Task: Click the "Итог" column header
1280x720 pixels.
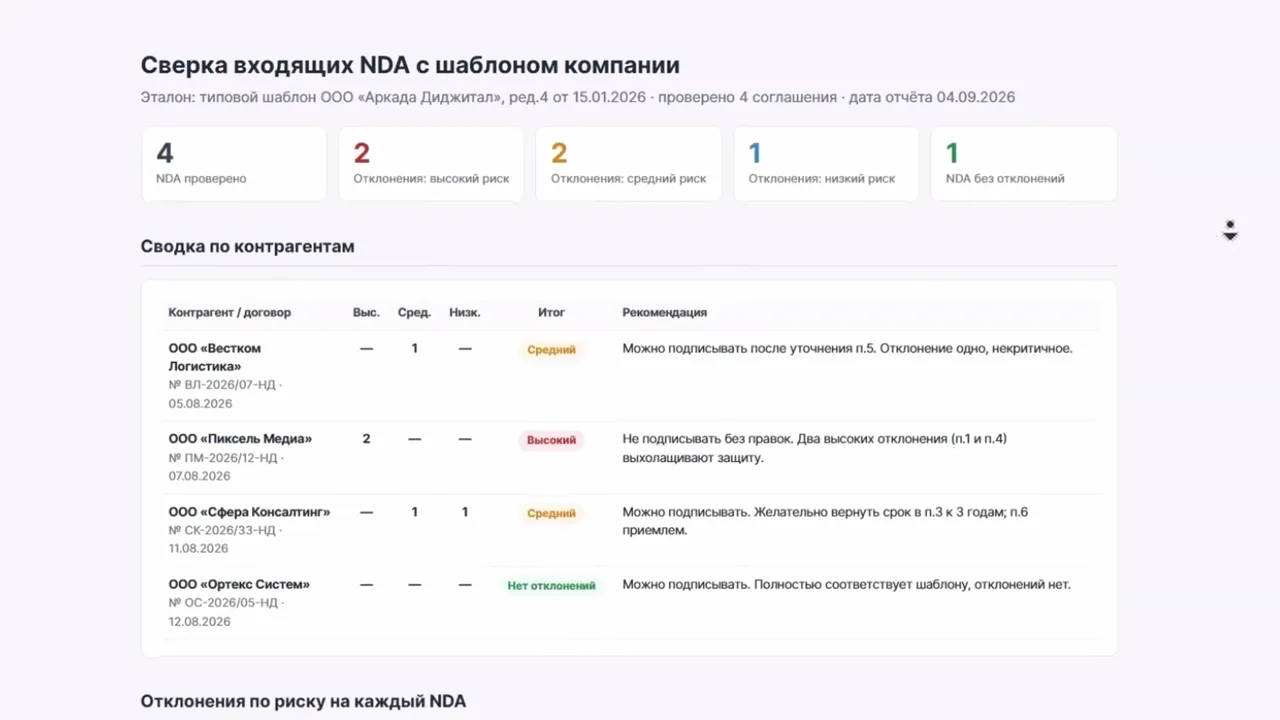Action: pyautogui.click(x=551, y=312)
